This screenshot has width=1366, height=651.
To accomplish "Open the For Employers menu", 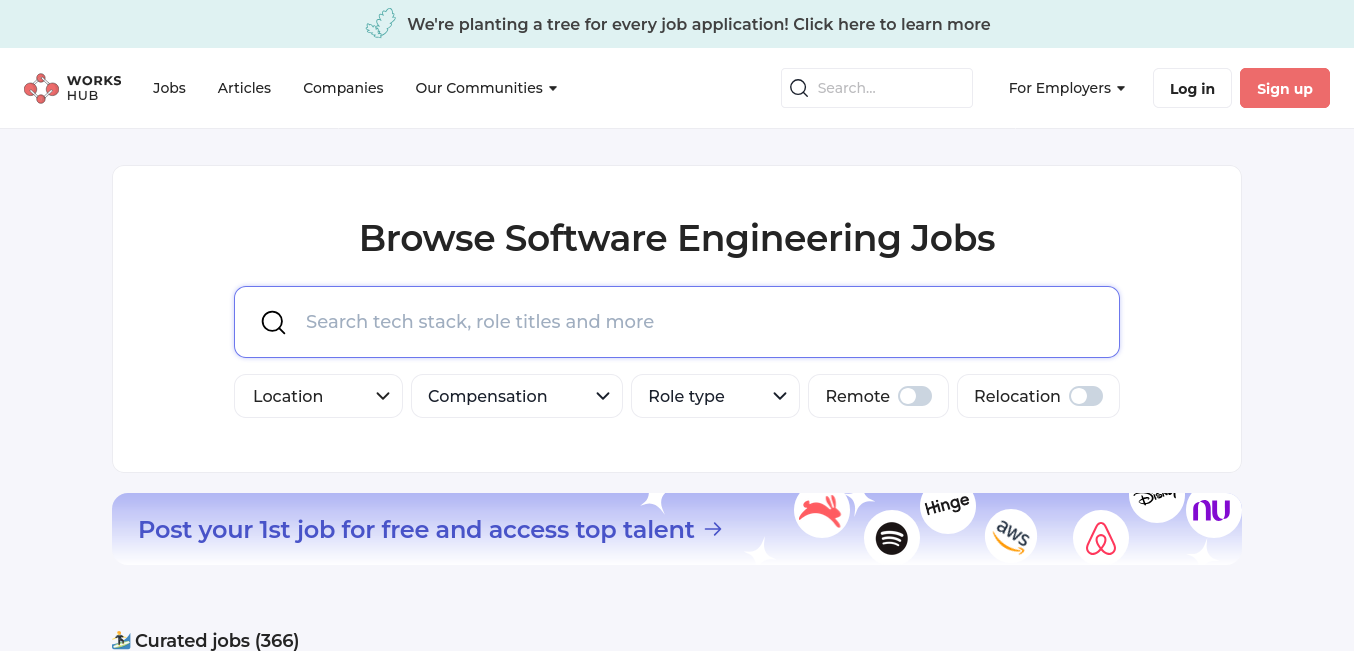I will click(x=1067, y=88).
